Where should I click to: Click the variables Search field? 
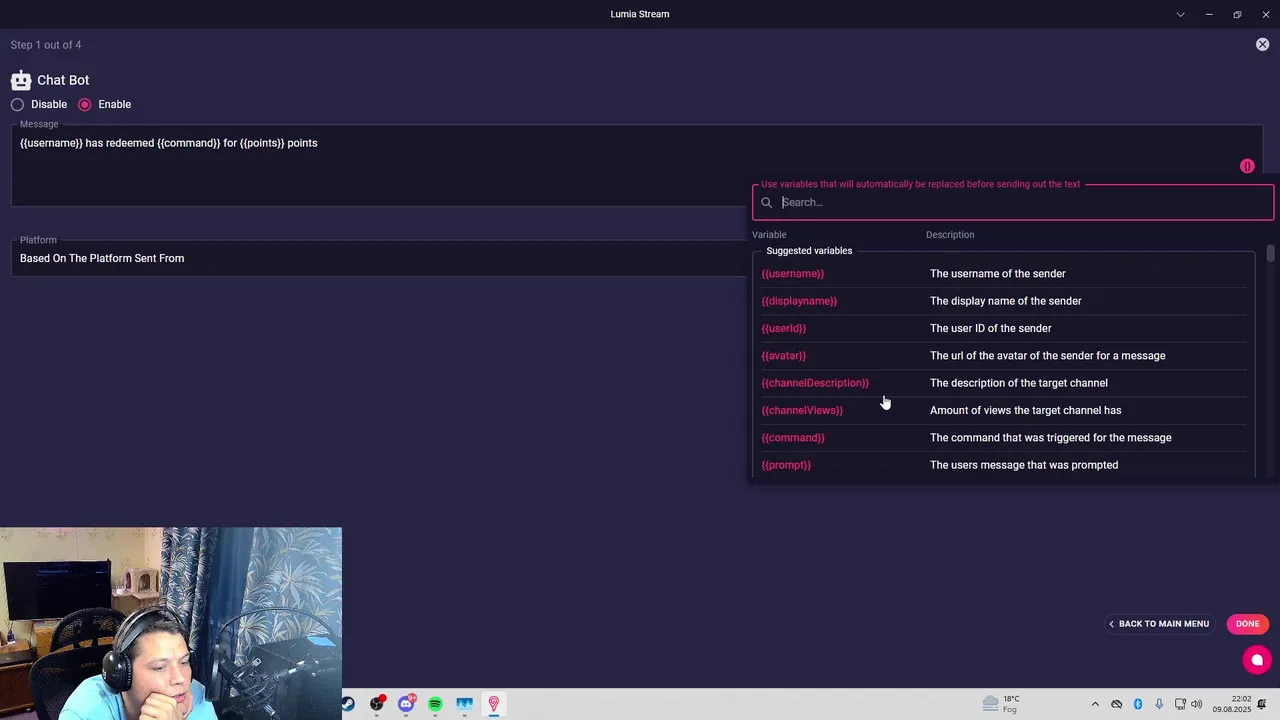1013,202
